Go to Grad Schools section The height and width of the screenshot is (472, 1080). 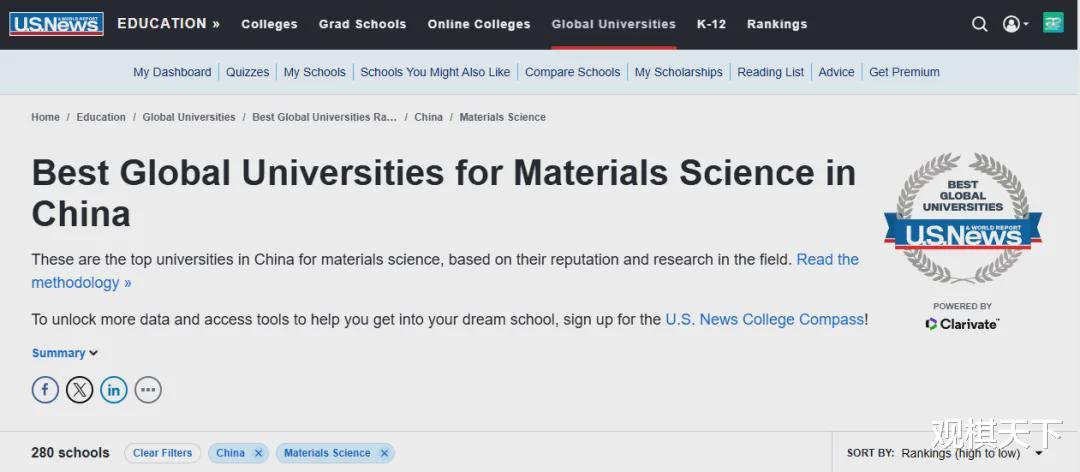click(362, 24)
